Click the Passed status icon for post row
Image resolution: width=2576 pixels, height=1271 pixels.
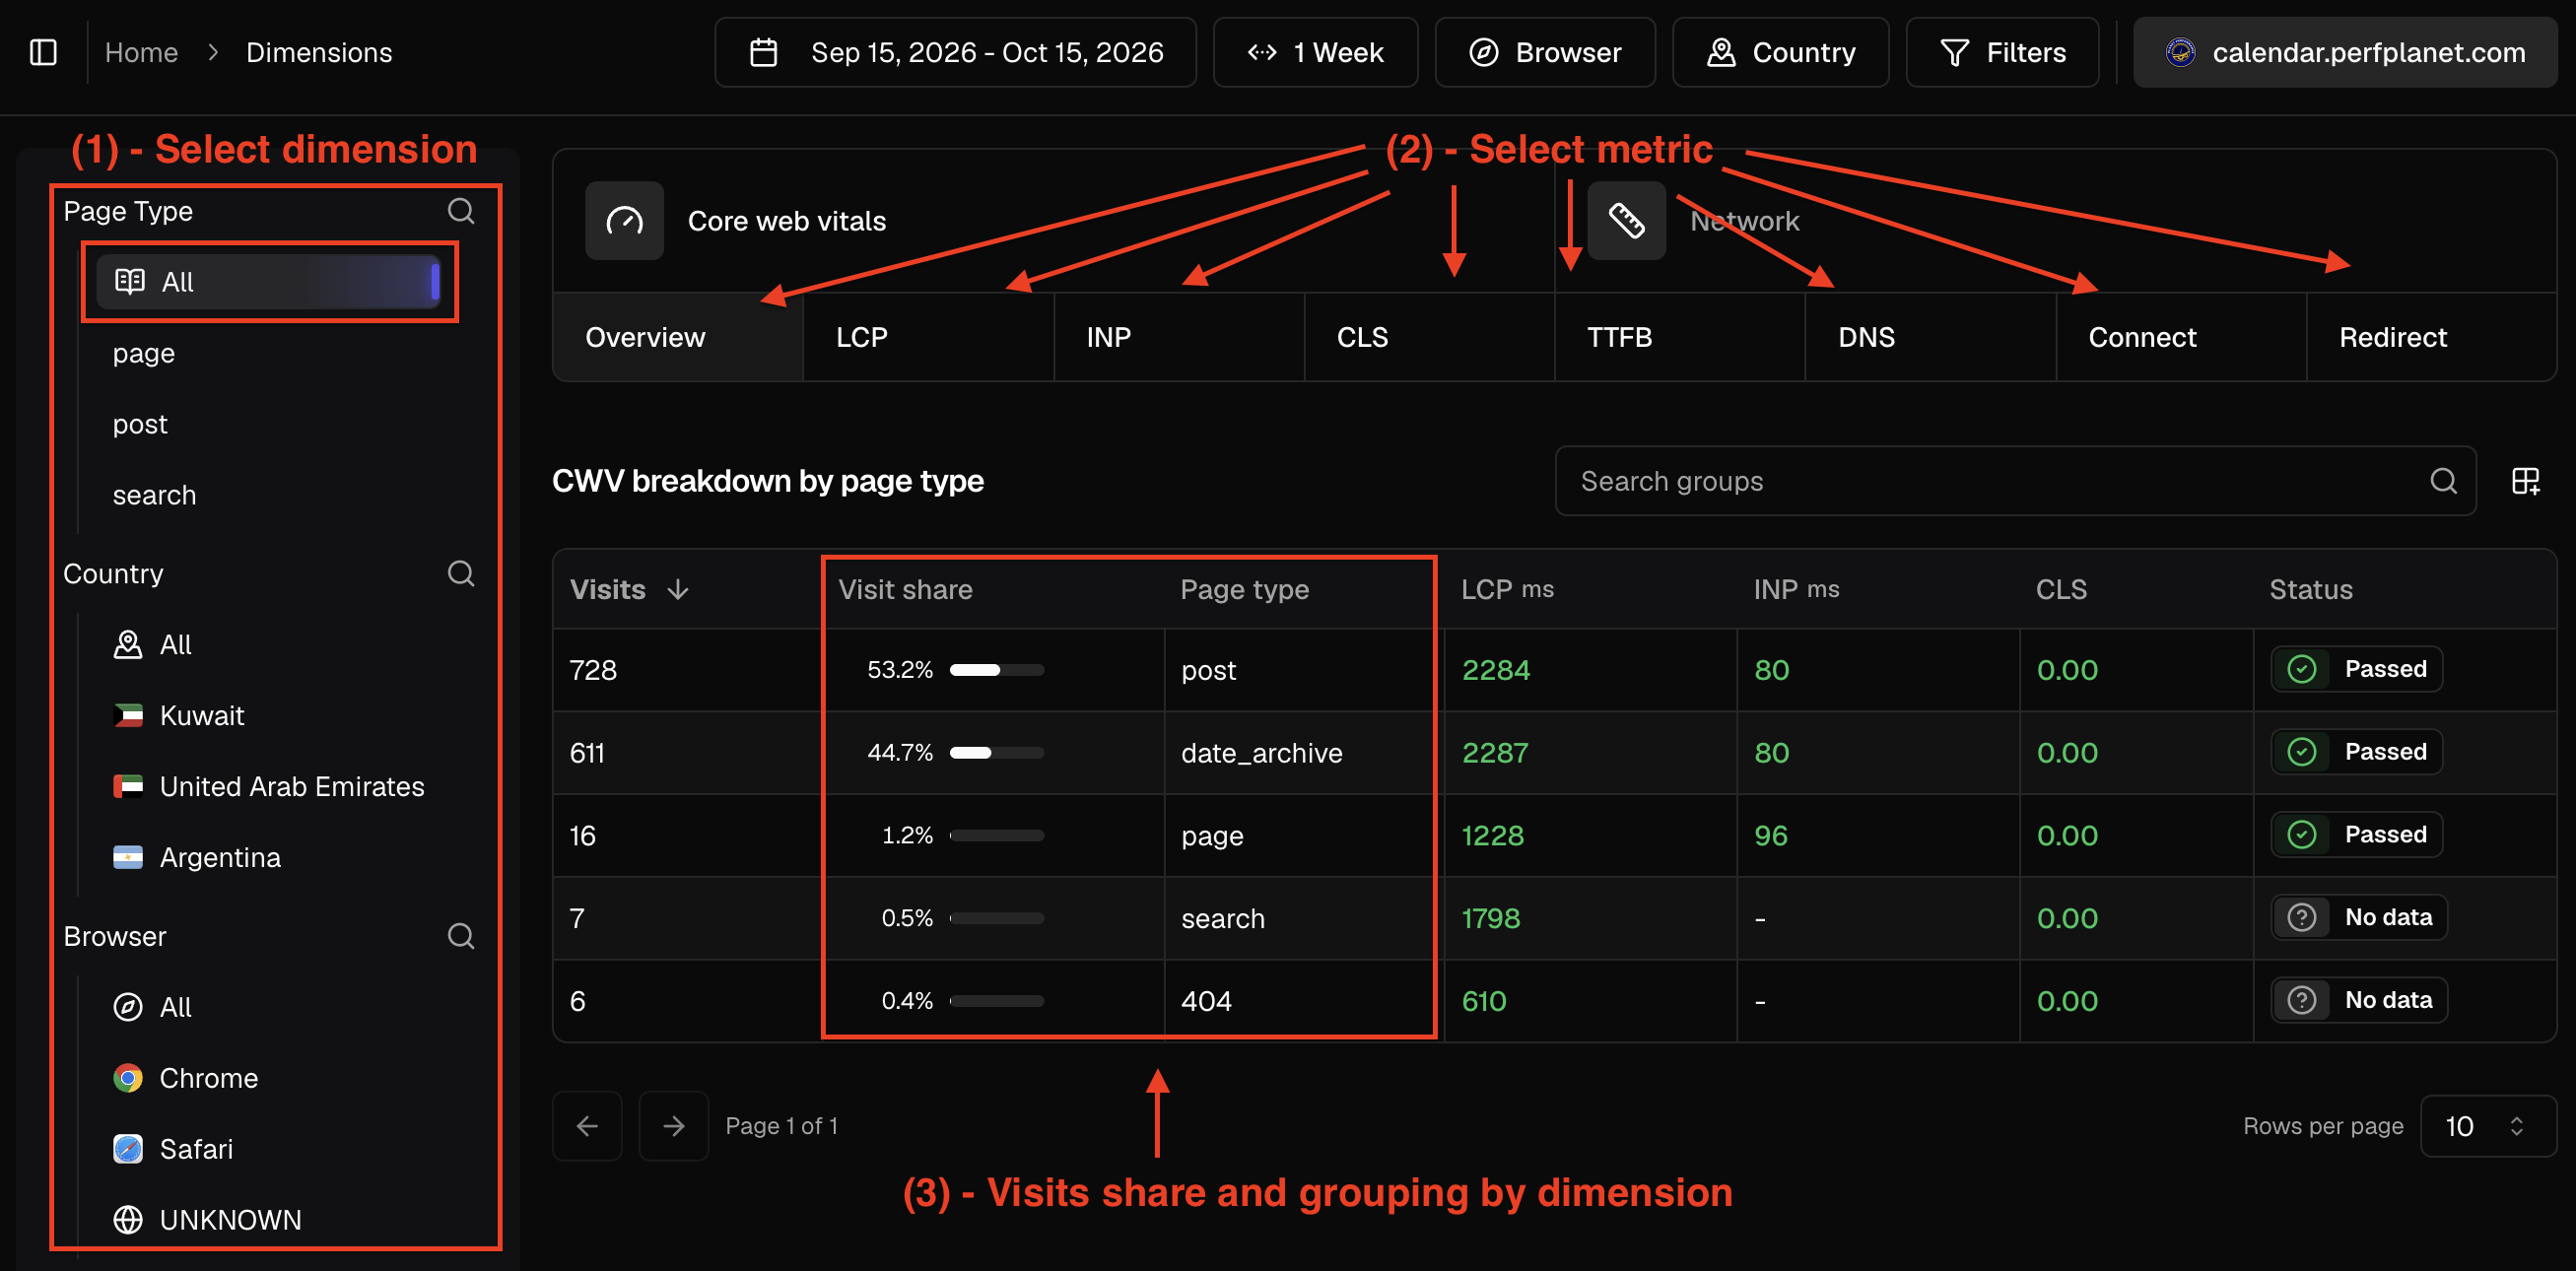pyautogui.click(x=2302, y=669)
